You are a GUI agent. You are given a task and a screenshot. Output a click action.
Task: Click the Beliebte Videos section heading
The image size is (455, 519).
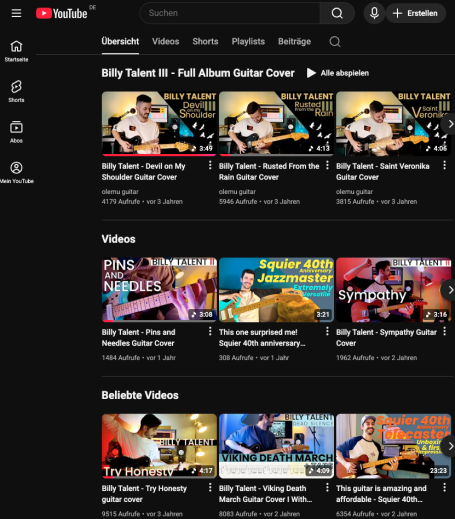pos(140,395)
